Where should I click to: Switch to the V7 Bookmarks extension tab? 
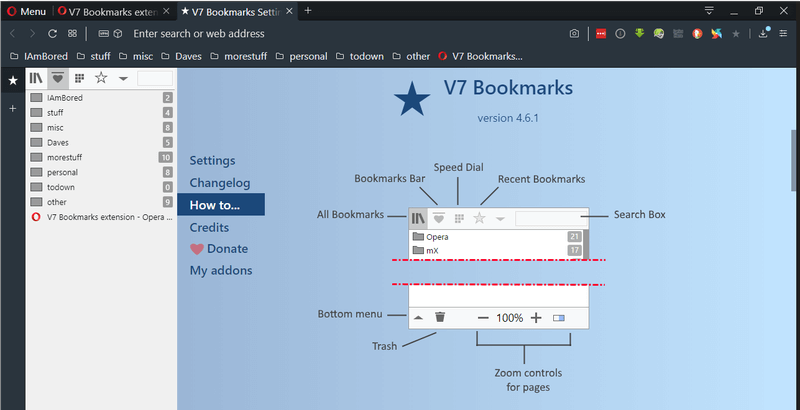click(114, 11)
